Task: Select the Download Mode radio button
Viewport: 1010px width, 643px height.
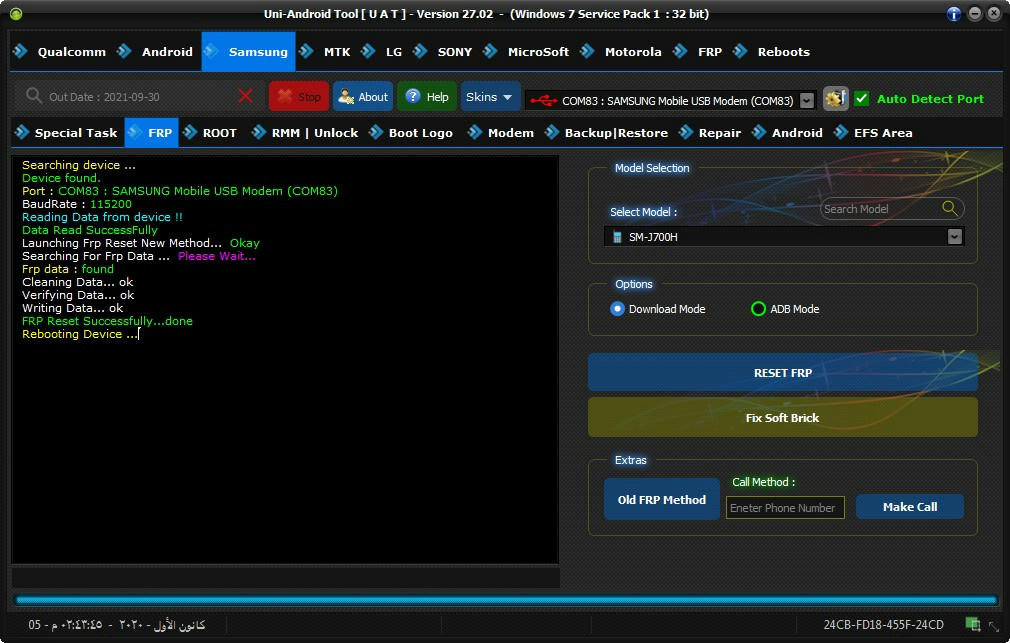Action: [618, 309]
